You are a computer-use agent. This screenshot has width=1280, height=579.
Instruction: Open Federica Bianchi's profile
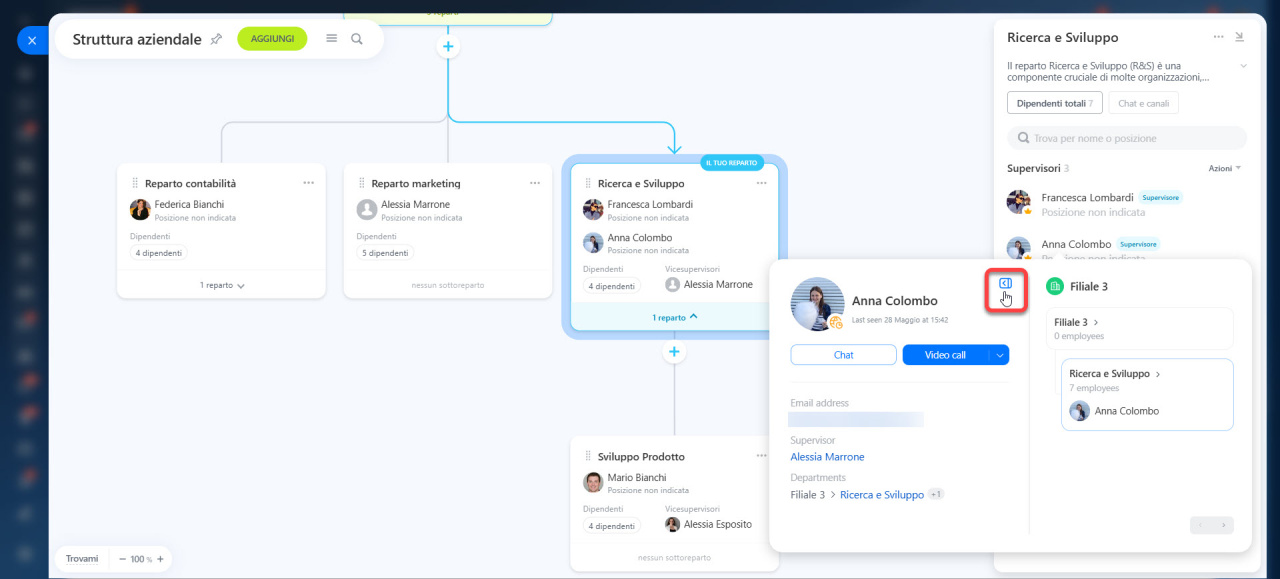tap(189, 204)
